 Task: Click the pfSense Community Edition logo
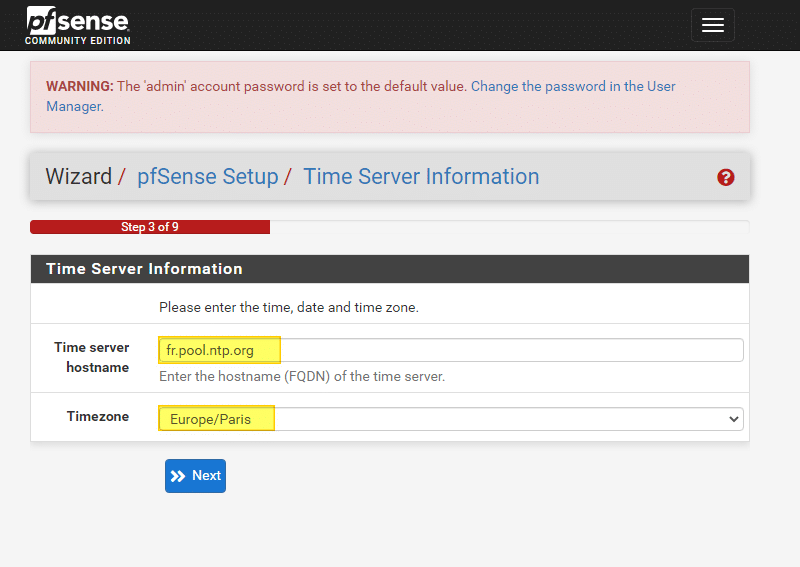coord(78,26)
